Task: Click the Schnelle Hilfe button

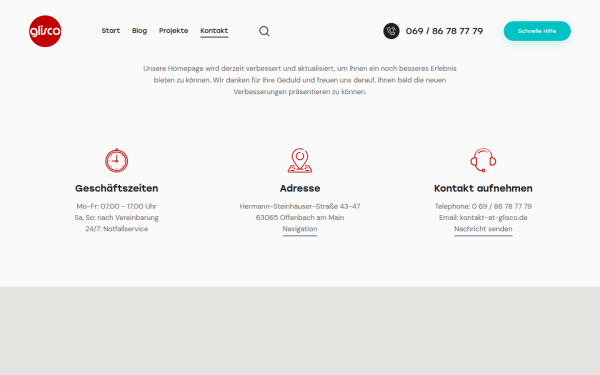Action: (x=537, y=31)
